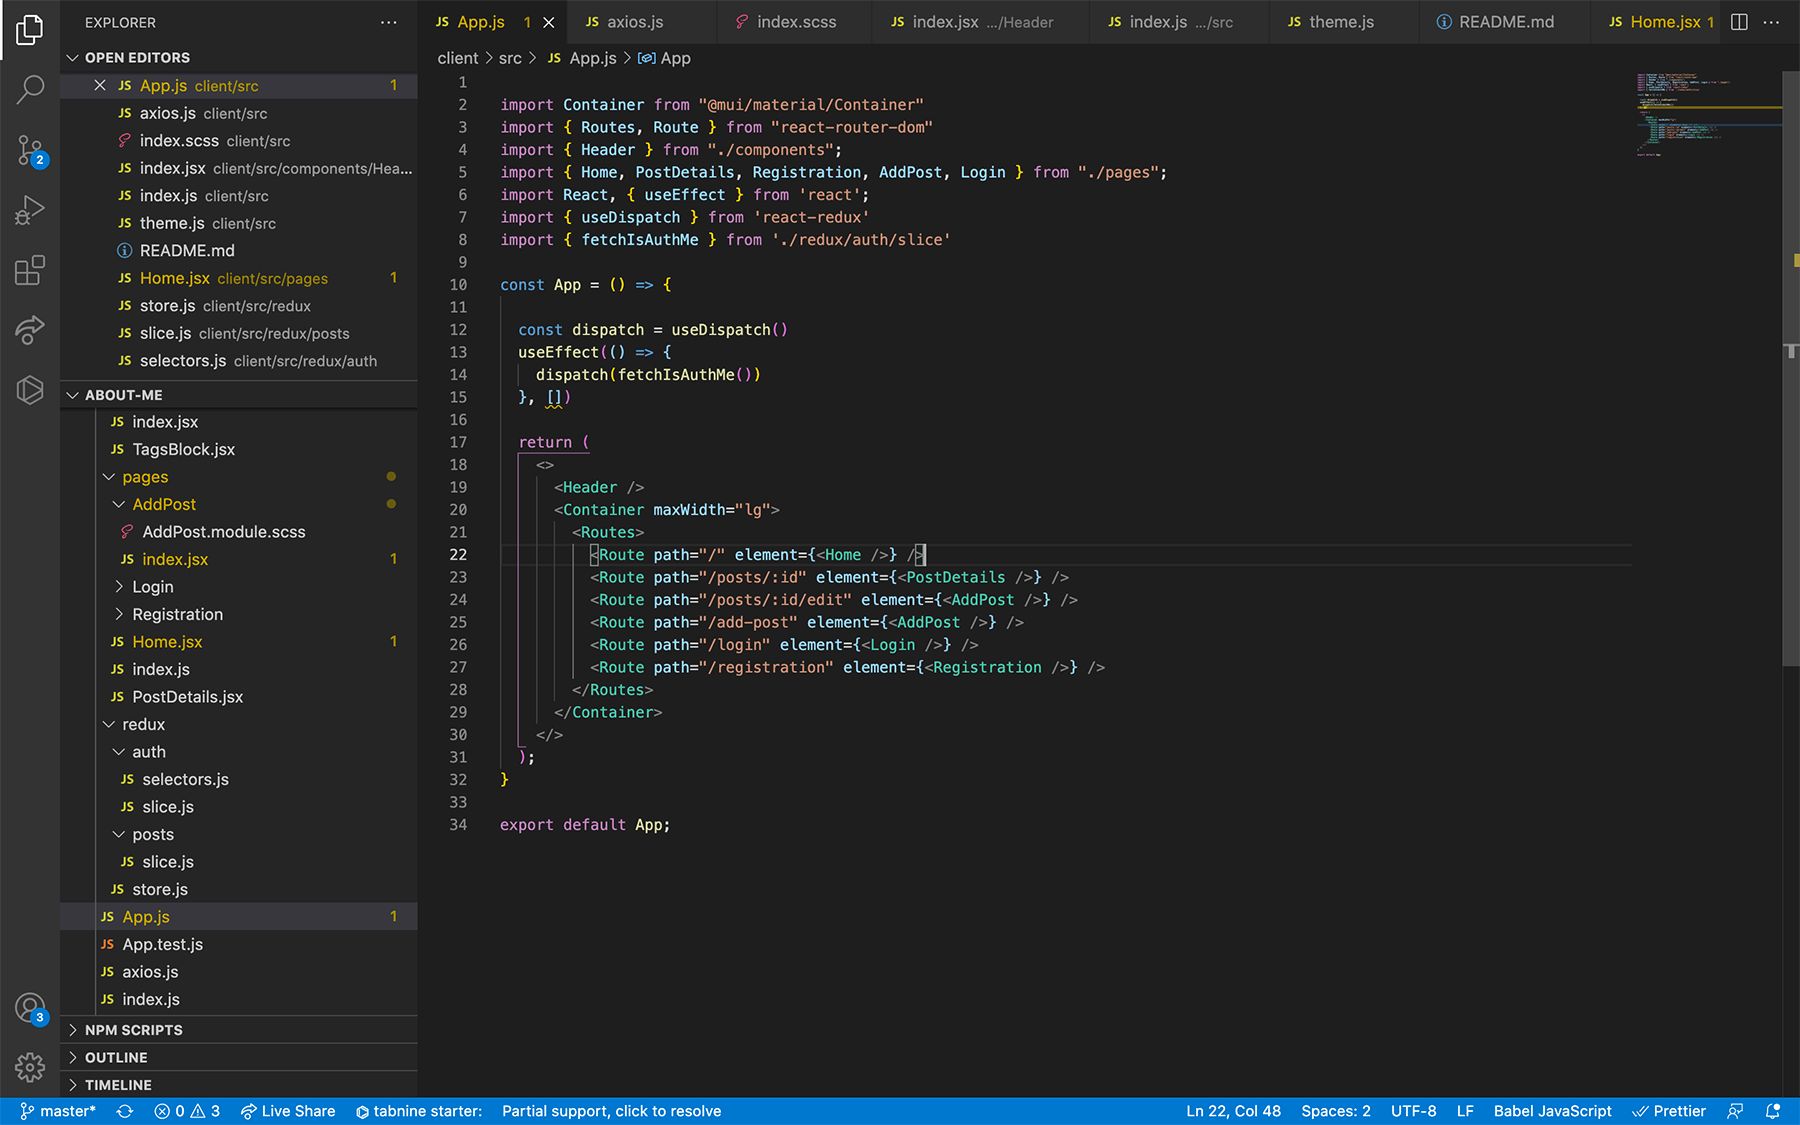Open Run and Debug view

[30, 210]
